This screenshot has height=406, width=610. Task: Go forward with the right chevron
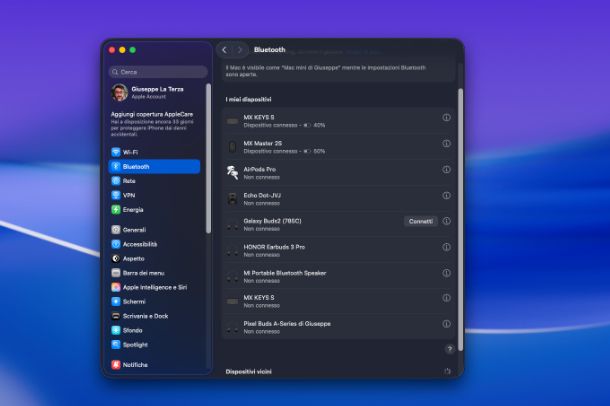pyautogui.click(x=240, y=50)
